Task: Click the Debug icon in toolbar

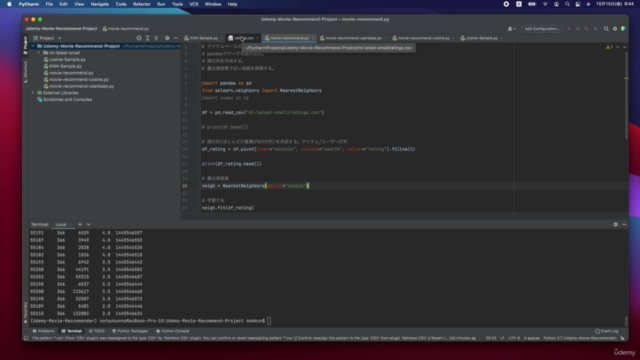Action: (x=578, y=29)
